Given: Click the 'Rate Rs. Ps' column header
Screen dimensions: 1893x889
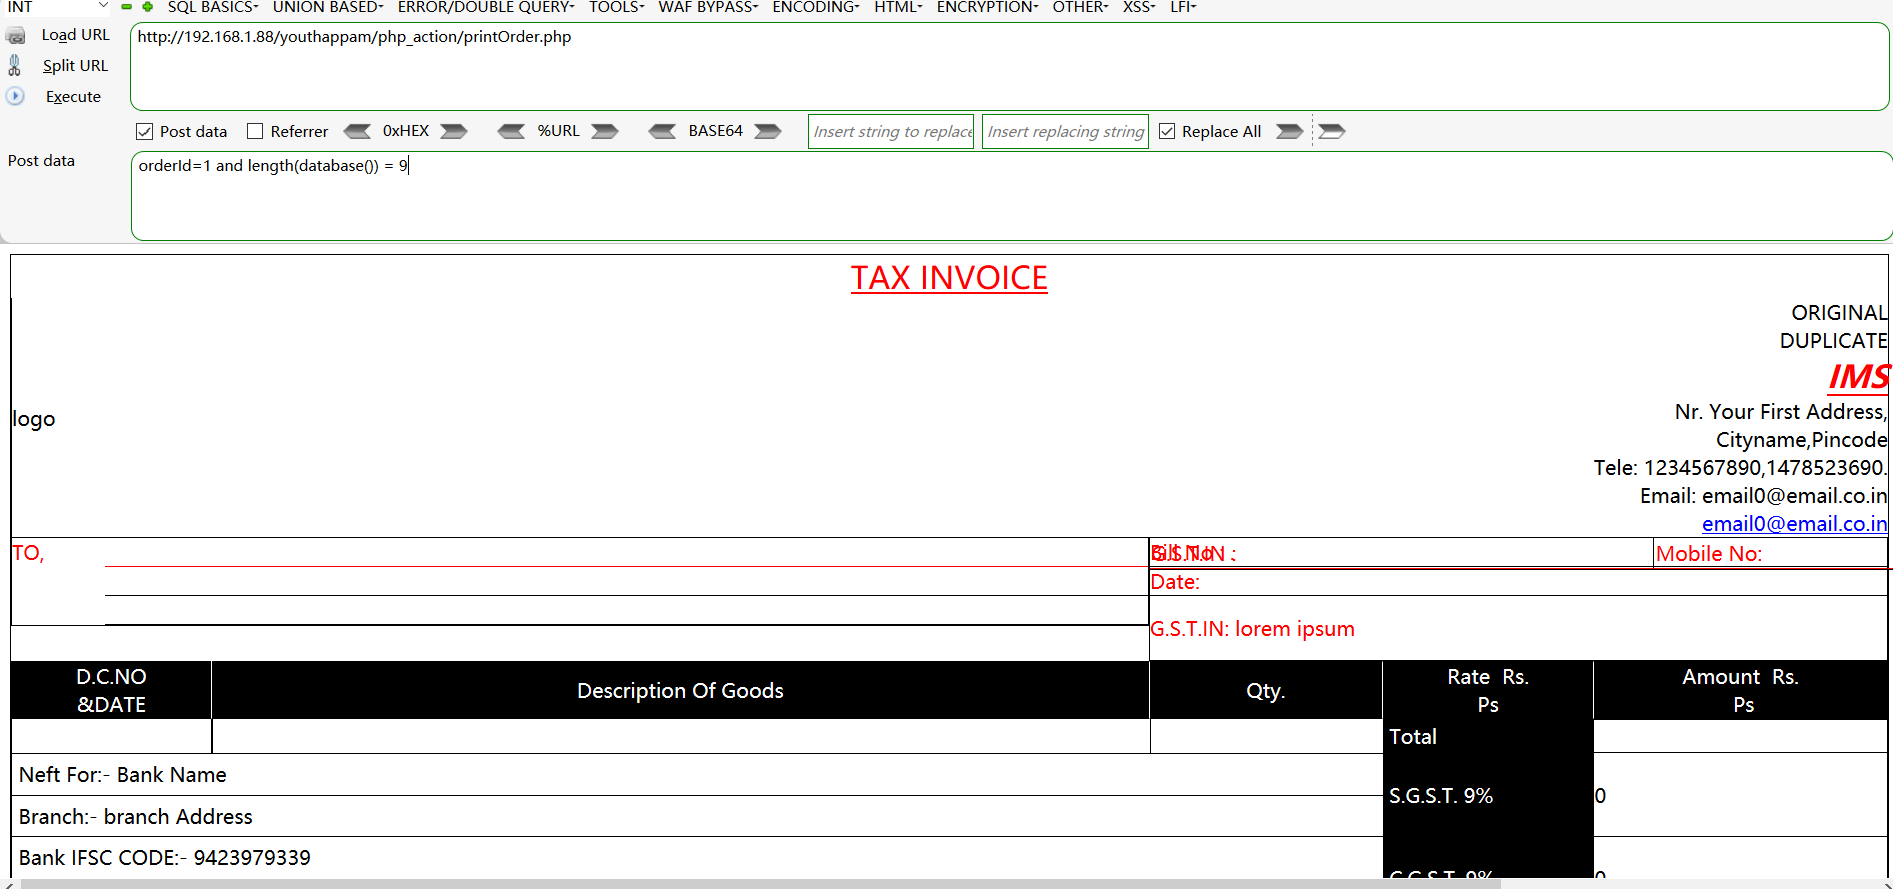Looking at the screenshot, I should point(1488,690).
